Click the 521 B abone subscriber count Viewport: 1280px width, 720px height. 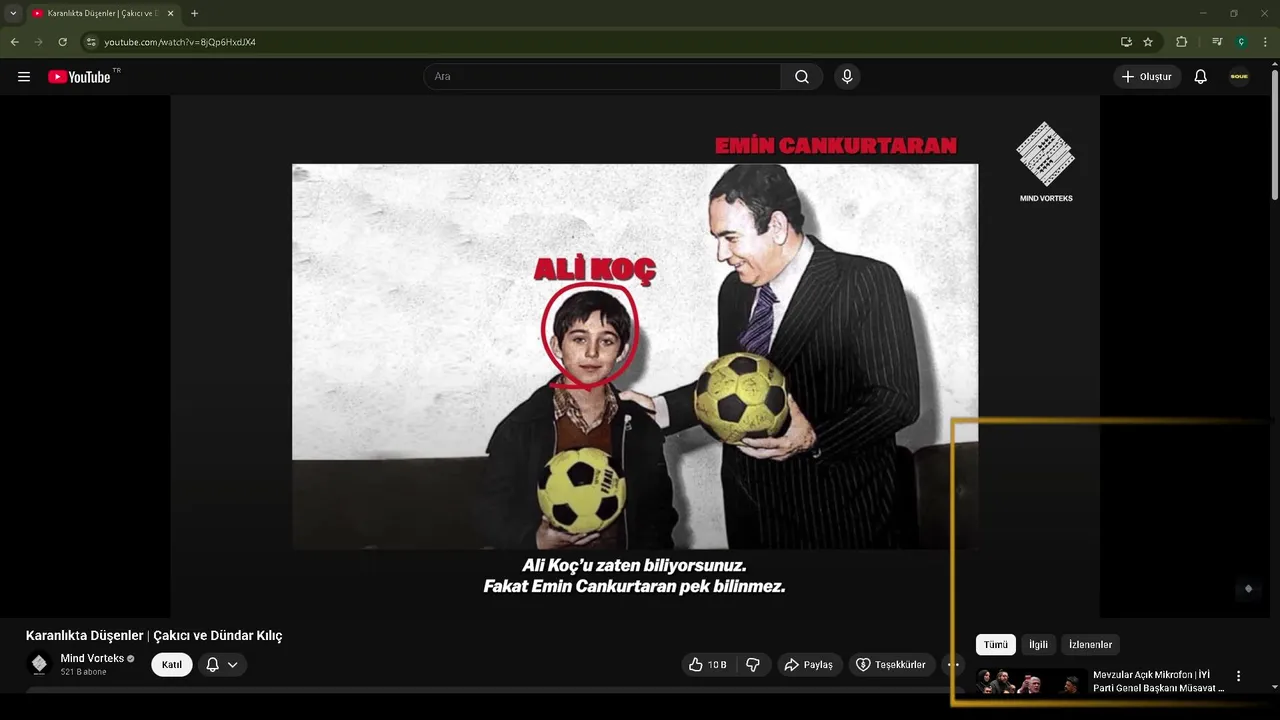(x=83, y=672)
